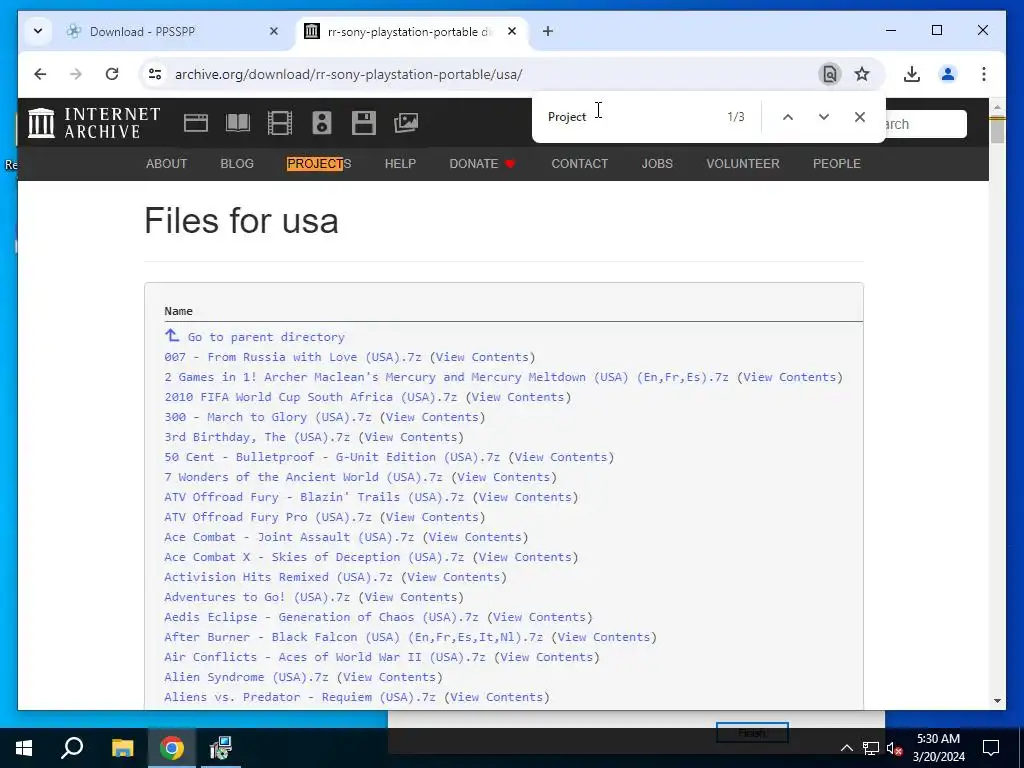1024x768 pixels.
Task: Open 50 Cent - Bulletproof G-Unit Edition
Action: (332, 457)
